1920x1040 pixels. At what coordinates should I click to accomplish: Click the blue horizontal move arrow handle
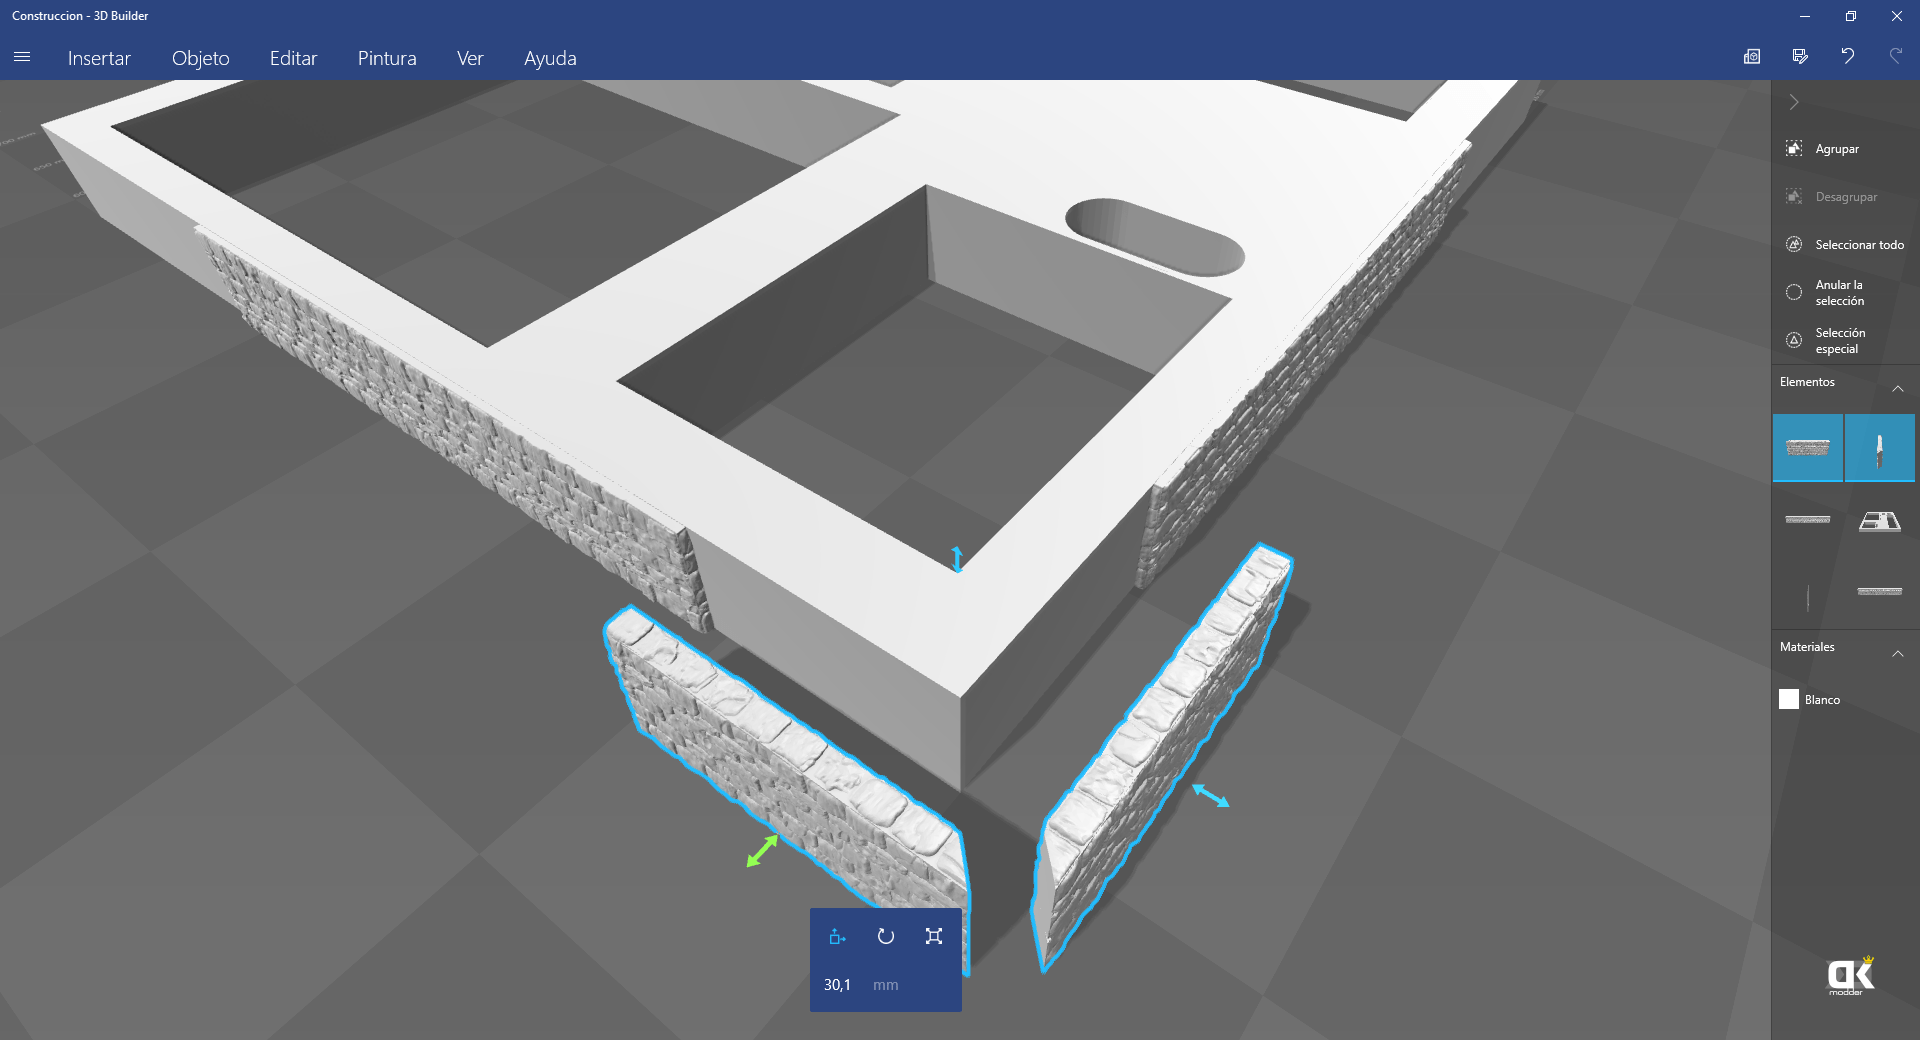click(1210, 796)
